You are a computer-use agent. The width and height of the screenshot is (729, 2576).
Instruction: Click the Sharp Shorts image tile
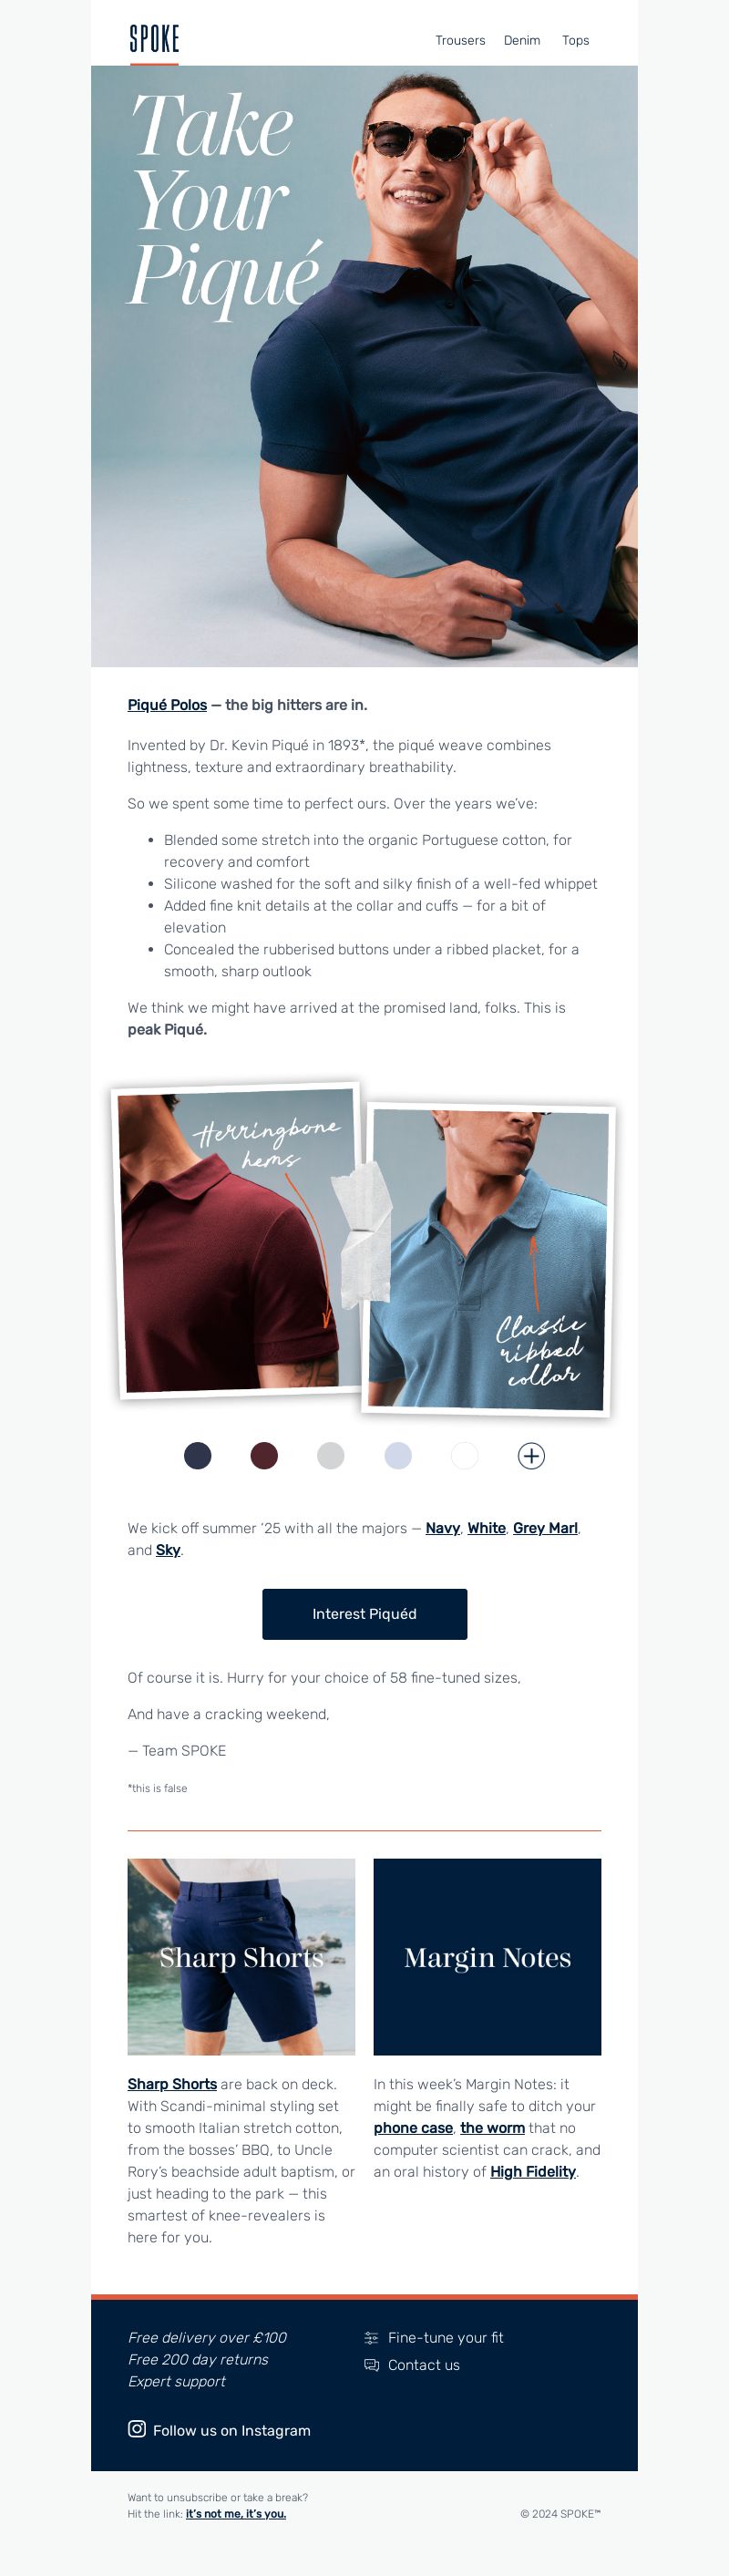[241, 1957]
